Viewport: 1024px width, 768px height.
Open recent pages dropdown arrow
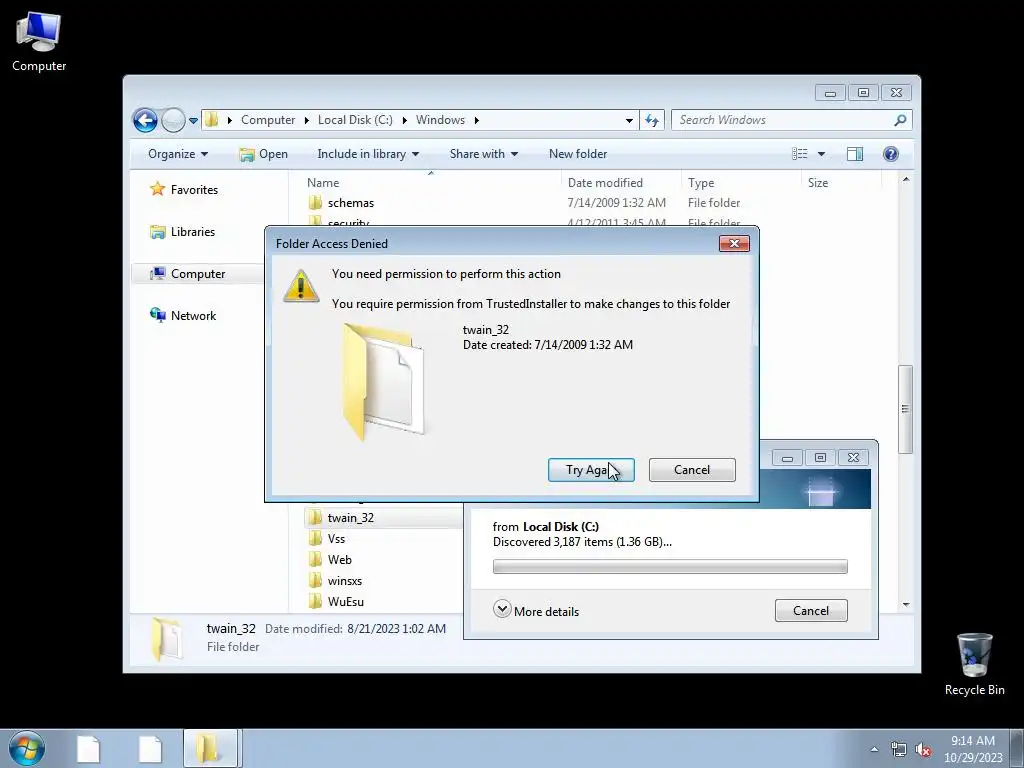tap(193, 120)
